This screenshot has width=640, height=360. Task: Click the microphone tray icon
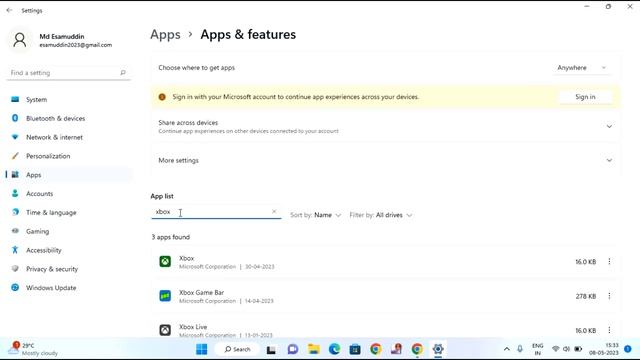[520, 349]
